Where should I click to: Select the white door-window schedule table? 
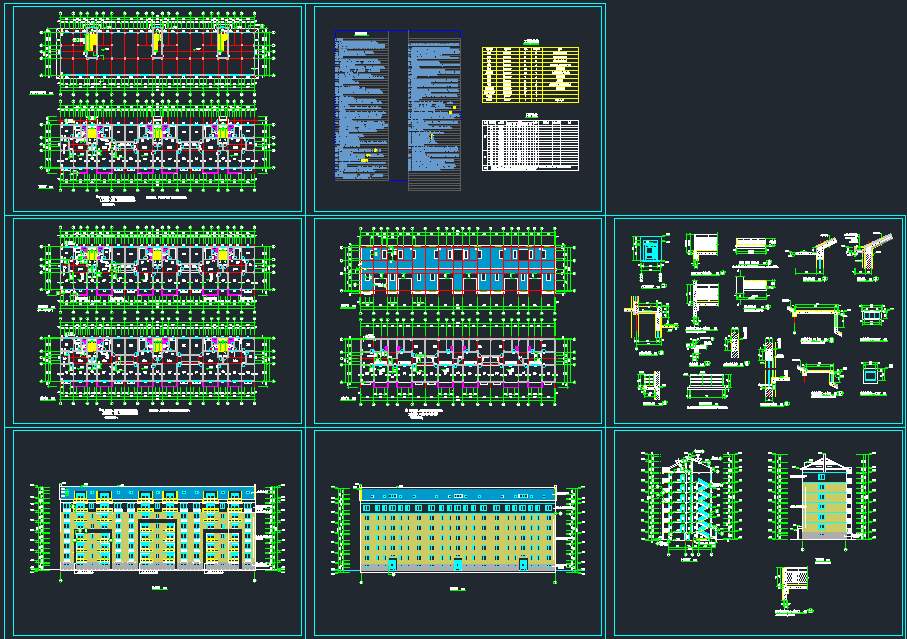coord(530,145)
